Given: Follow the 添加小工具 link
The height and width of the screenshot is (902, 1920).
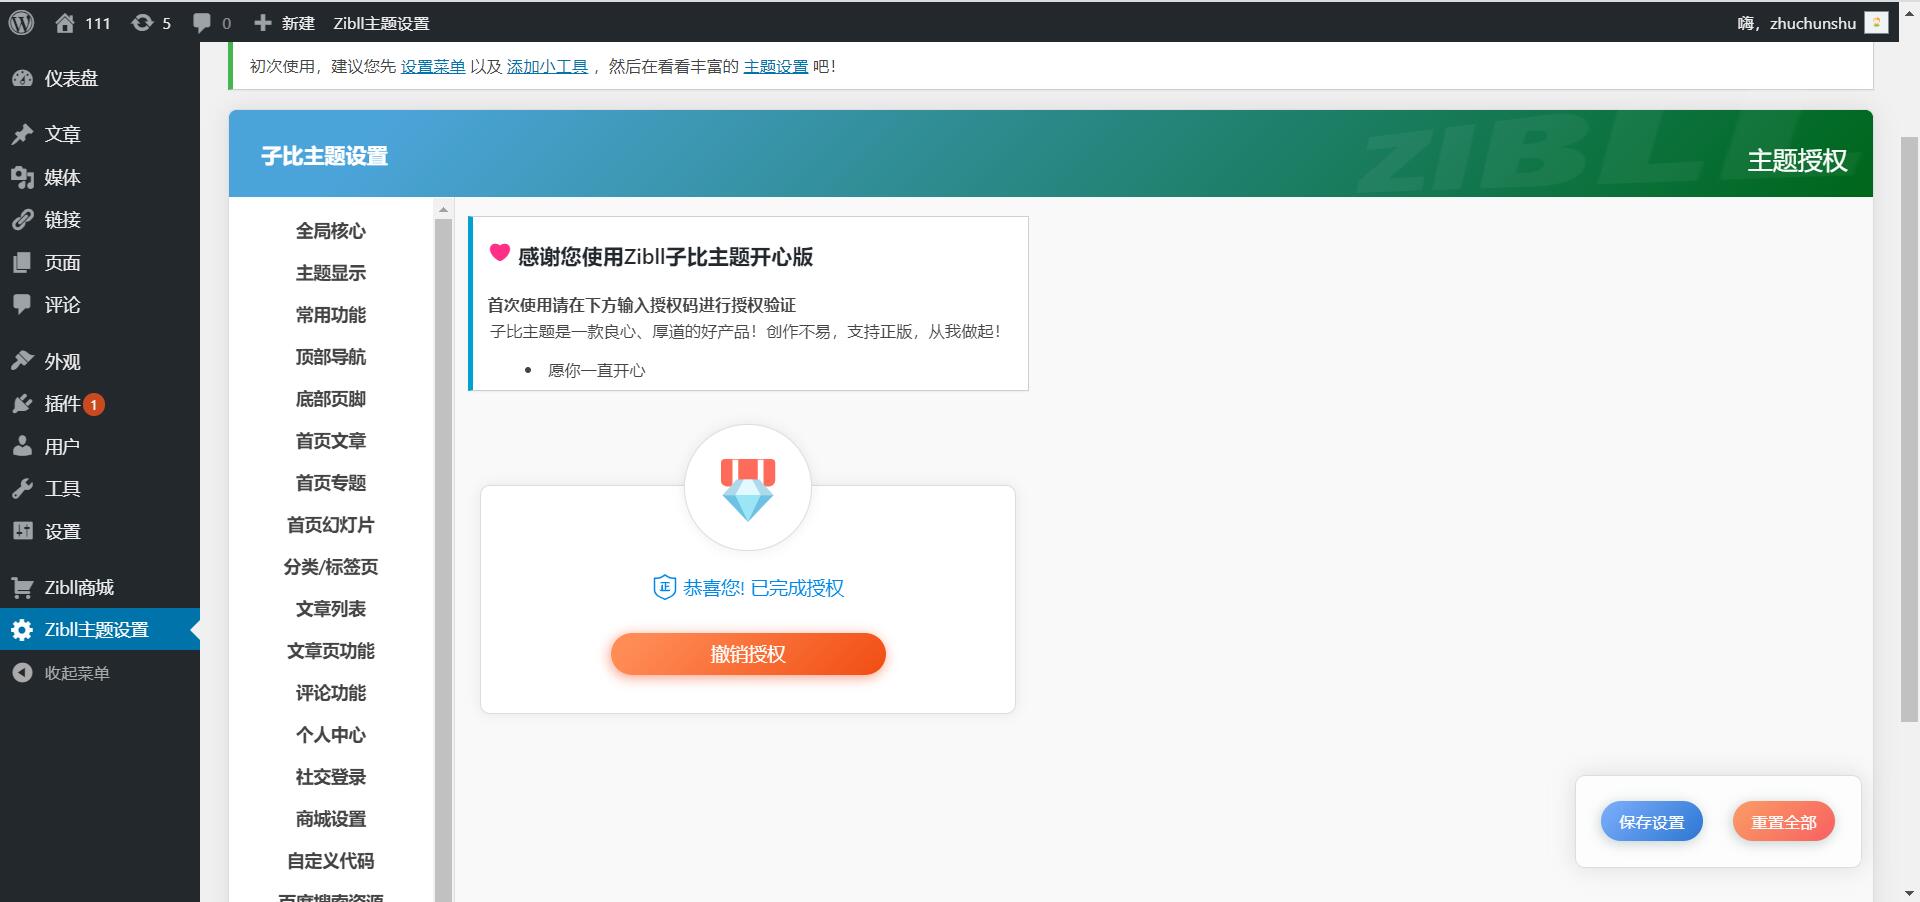Looking at the screenshot, I should 547,67.
